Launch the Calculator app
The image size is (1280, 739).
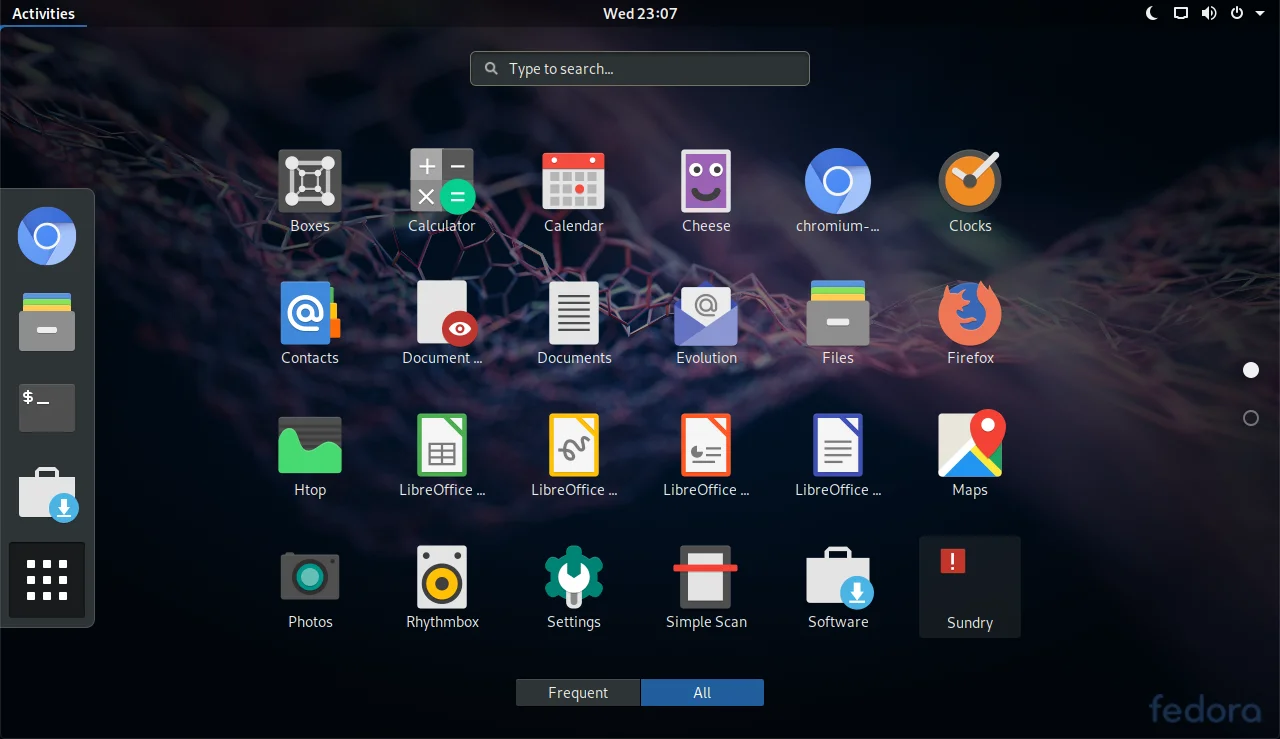pyautogui.click(x=442, y=192)
